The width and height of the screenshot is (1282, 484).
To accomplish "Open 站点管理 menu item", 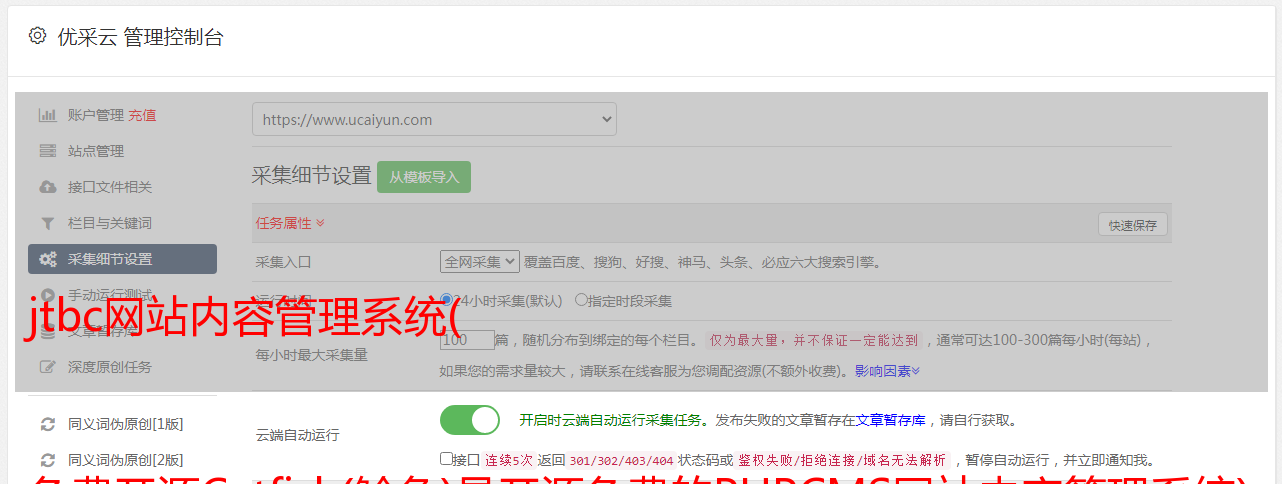I will (x=96, y=151).
